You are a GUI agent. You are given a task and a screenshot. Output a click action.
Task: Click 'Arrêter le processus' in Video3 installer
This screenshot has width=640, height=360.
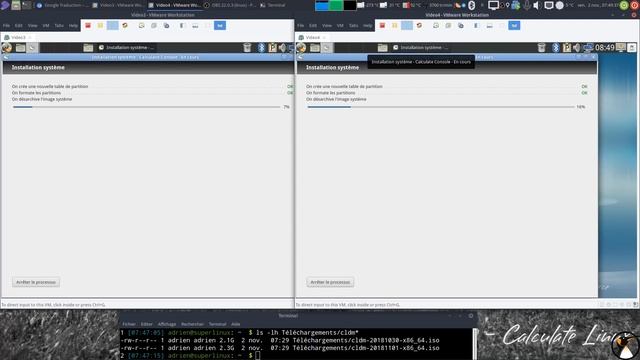[36, 282]
